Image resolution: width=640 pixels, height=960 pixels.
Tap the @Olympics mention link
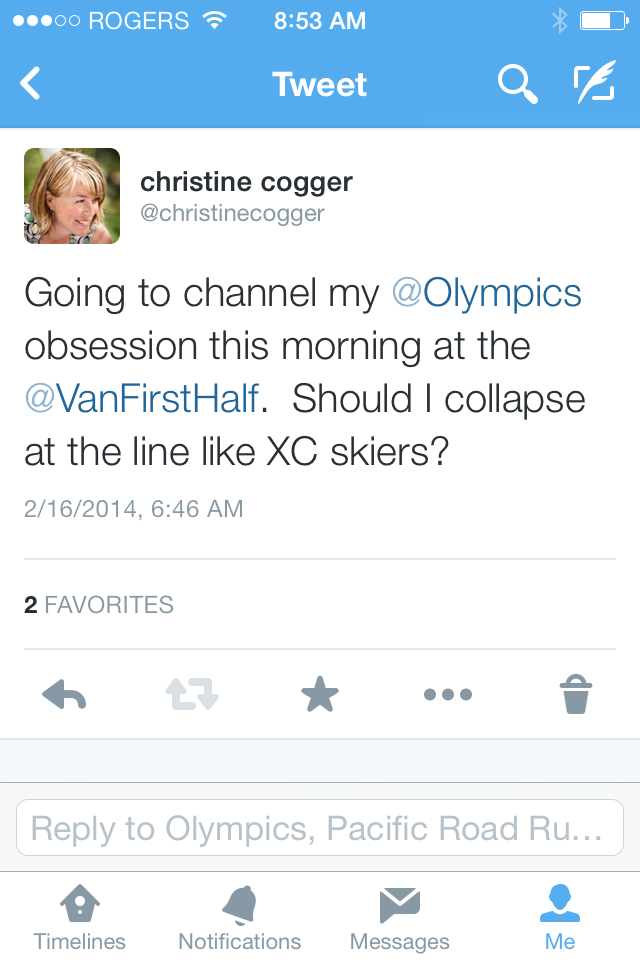point(486,293)
